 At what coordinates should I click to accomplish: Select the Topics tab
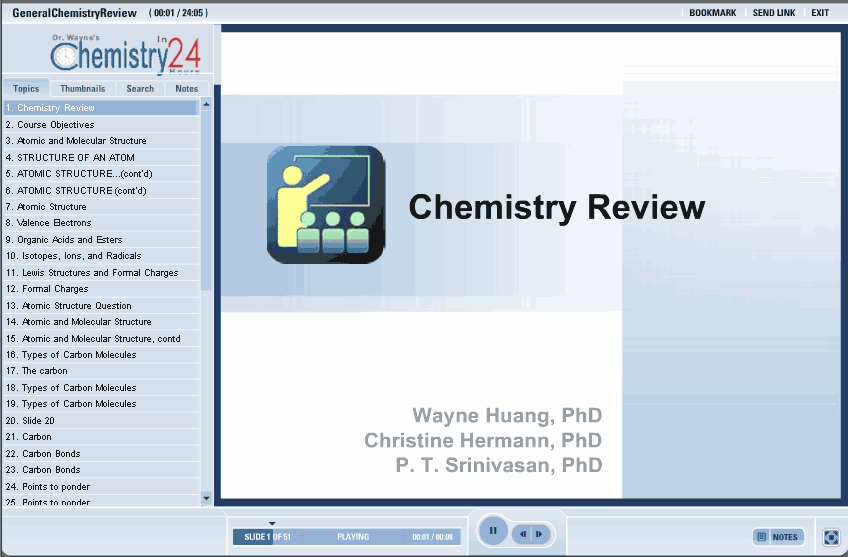click(26, 89)
